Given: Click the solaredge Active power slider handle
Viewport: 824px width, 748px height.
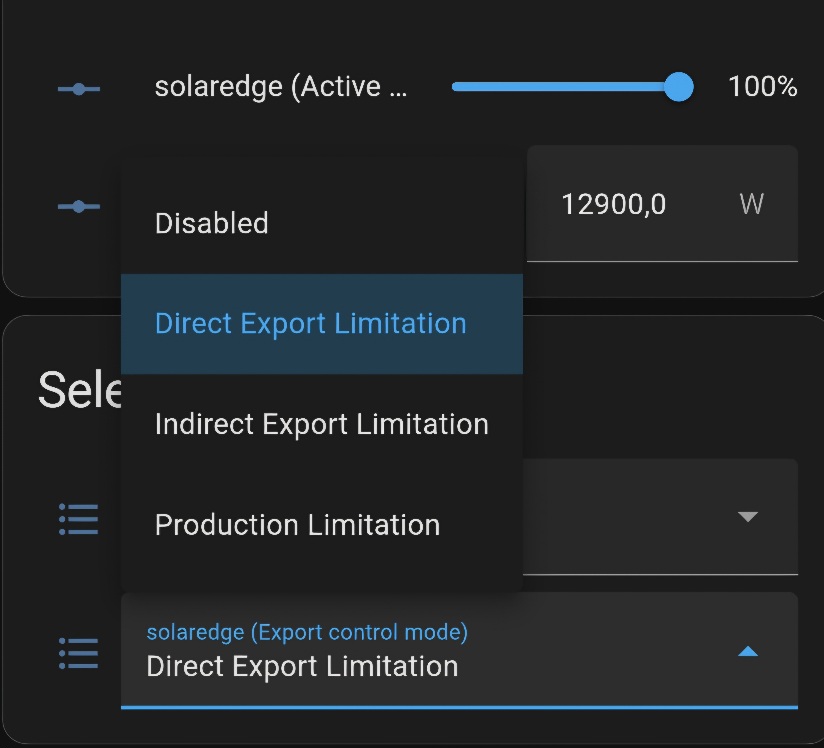Looking at the screenshot, I should click(678, 87).
